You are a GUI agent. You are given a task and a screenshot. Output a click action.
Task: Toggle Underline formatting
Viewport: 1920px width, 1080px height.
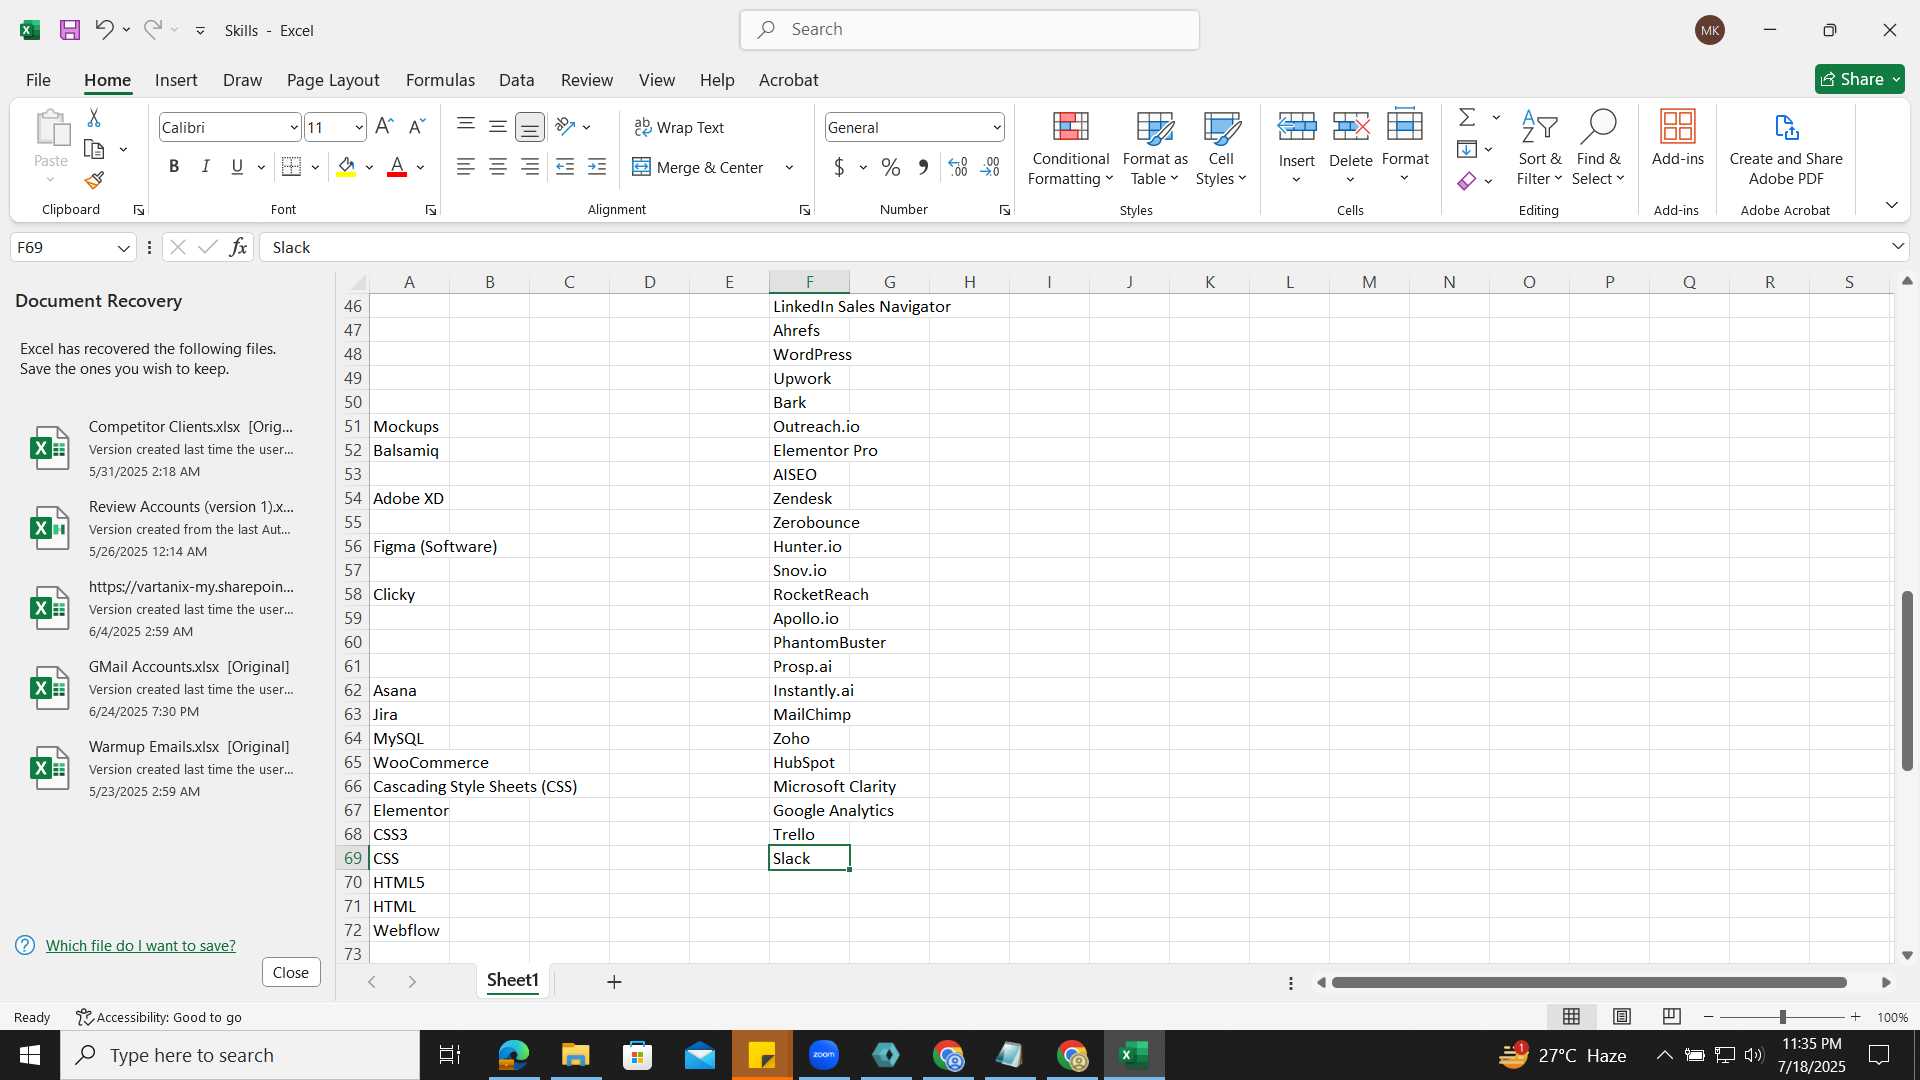(x=237, y=167)
